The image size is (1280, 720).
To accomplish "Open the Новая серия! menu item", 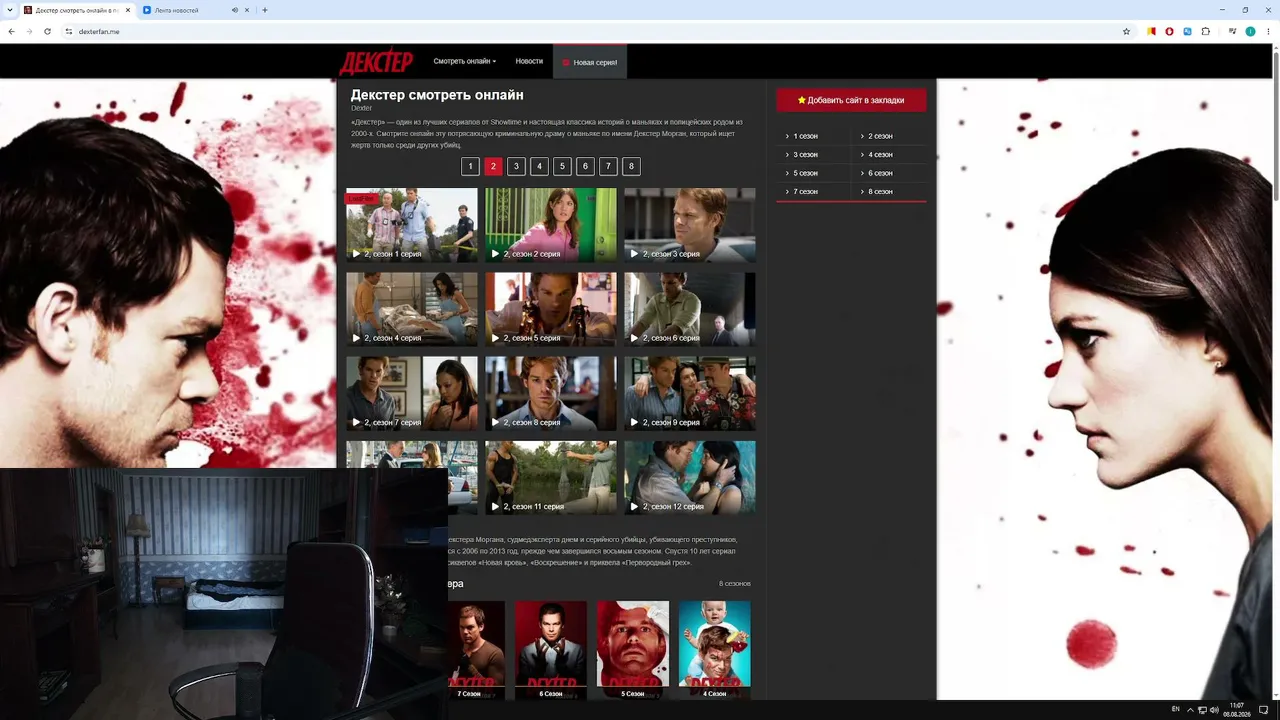I will tap(590, 62).
